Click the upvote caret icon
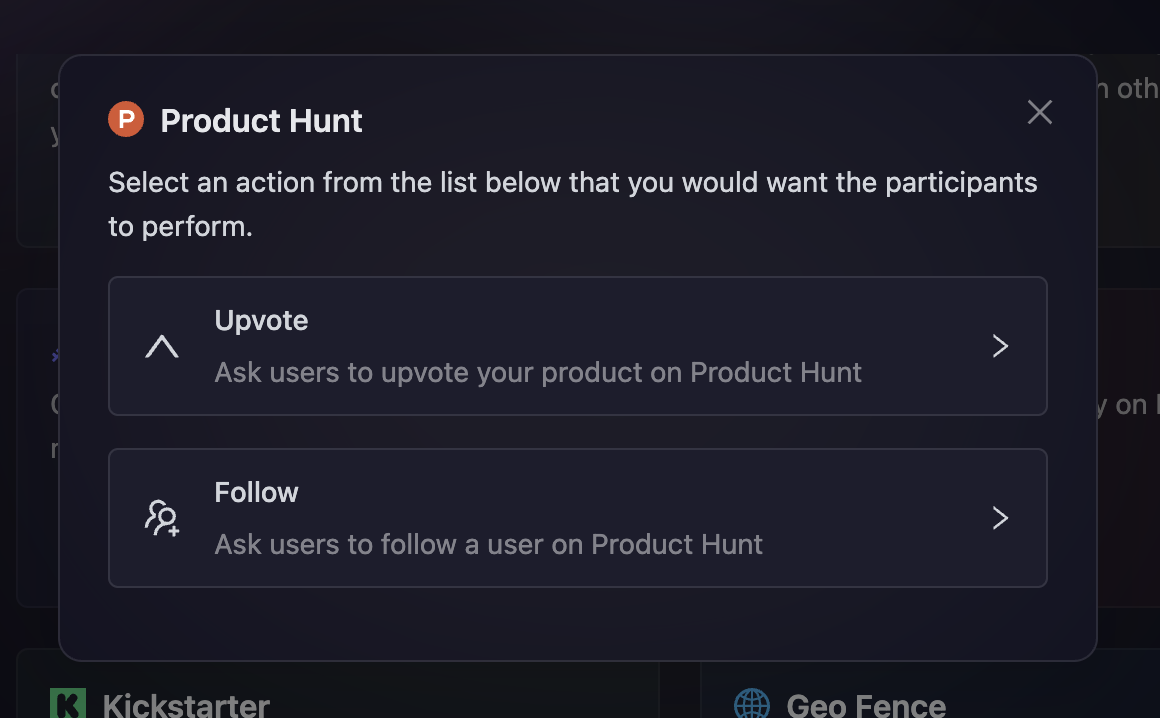The image size is (1160, 718). pos(162,346)
